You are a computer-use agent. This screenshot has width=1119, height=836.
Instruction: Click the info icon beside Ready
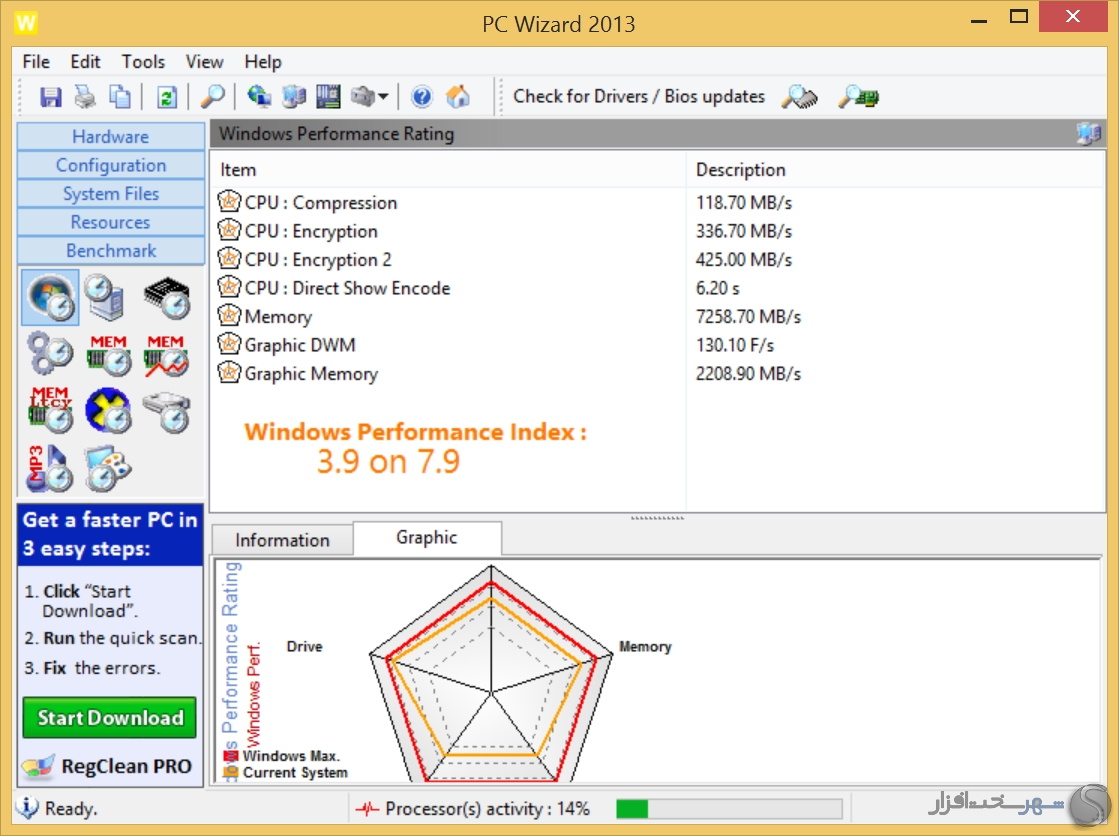[27, 807]
